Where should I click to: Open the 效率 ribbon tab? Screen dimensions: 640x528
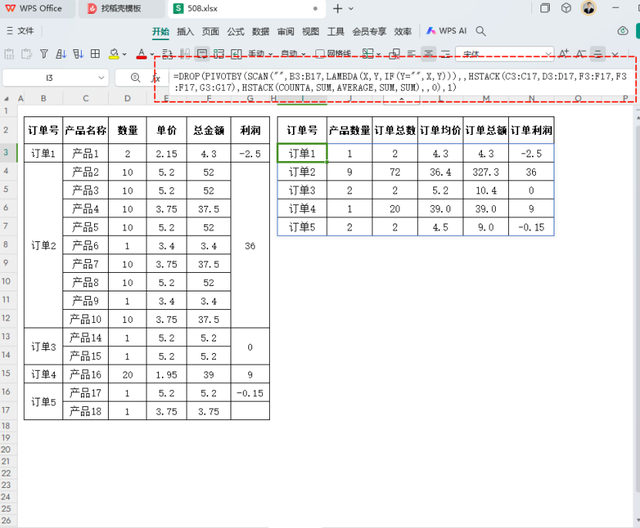point(403,31)
